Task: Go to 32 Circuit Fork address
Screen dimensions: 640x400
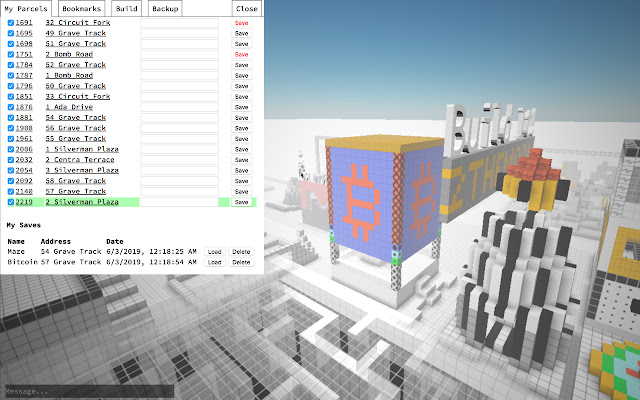Action: pyautogui.click(x=78, y=23)
